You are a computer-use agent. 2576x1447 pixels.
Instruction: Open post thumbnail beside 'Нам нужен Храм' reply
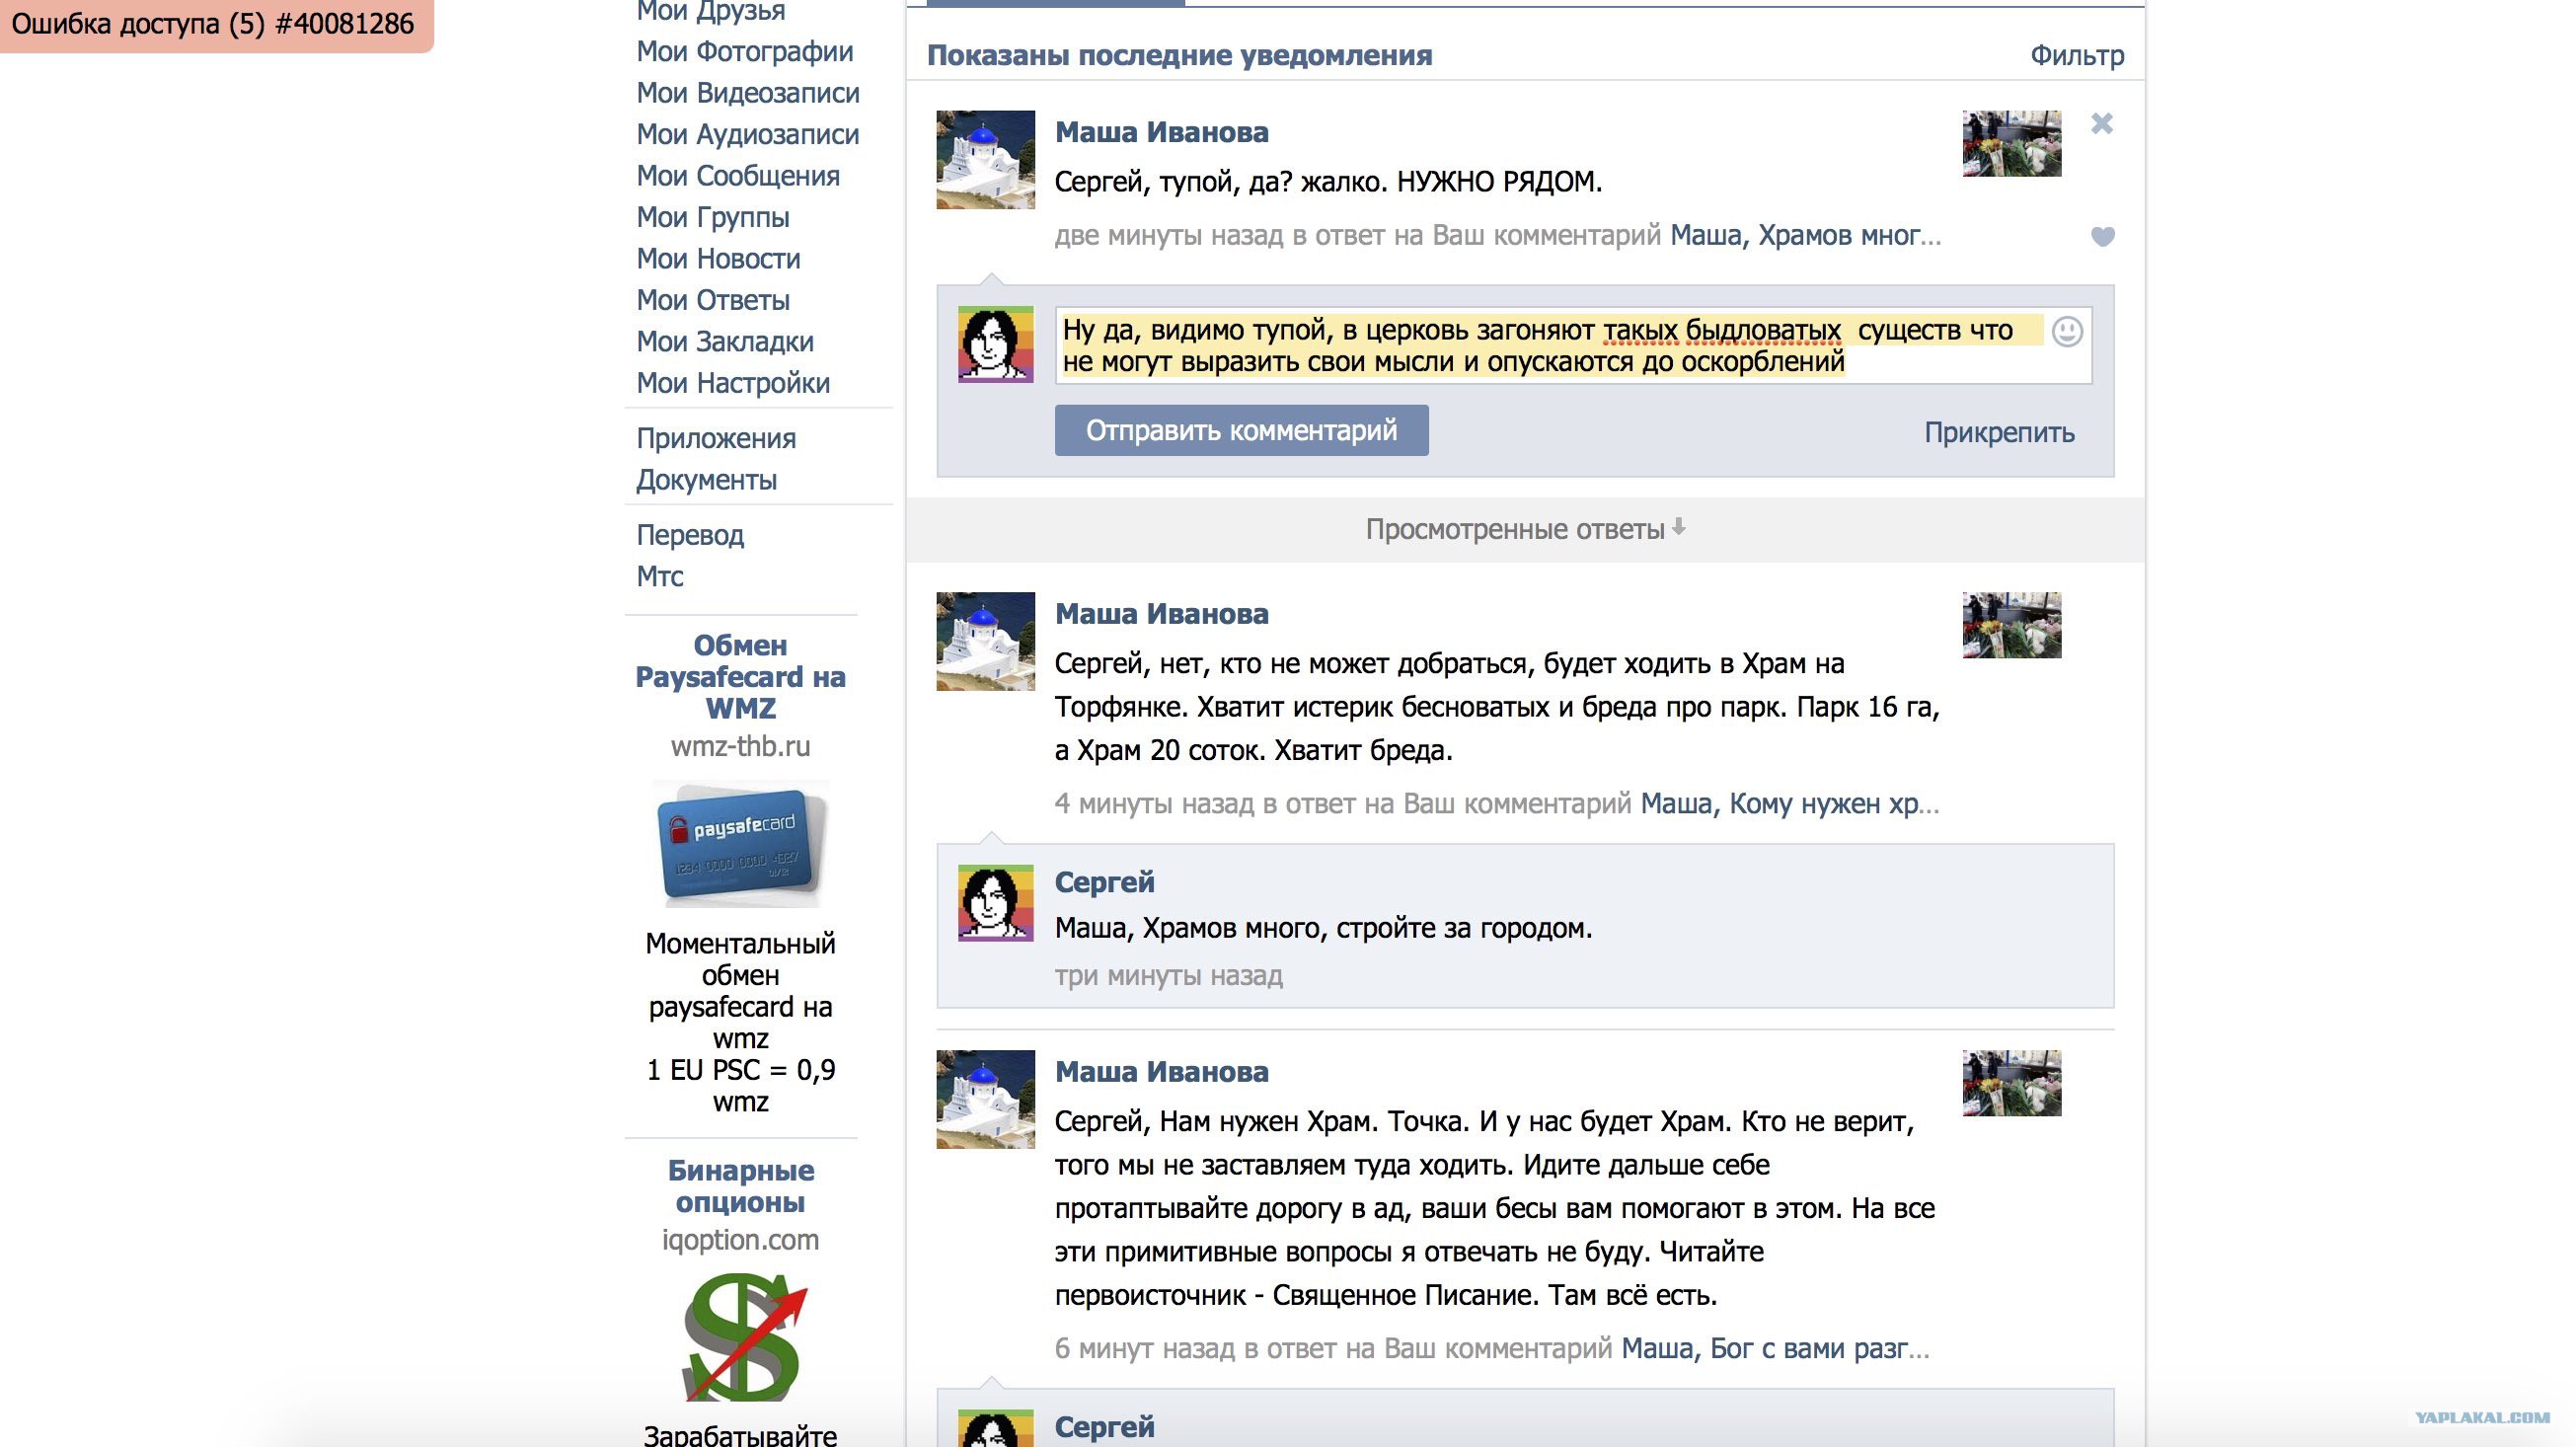coord(2011,1083)
